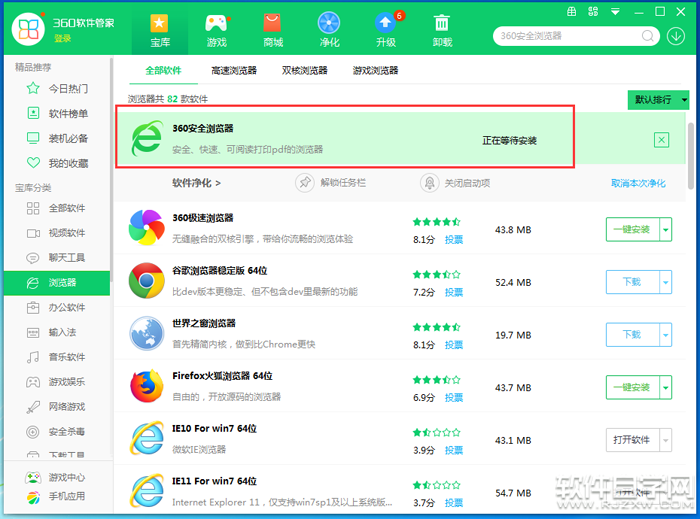Select 全部软件 category in sidebar

pyautogui.click(x=57, y=208)
